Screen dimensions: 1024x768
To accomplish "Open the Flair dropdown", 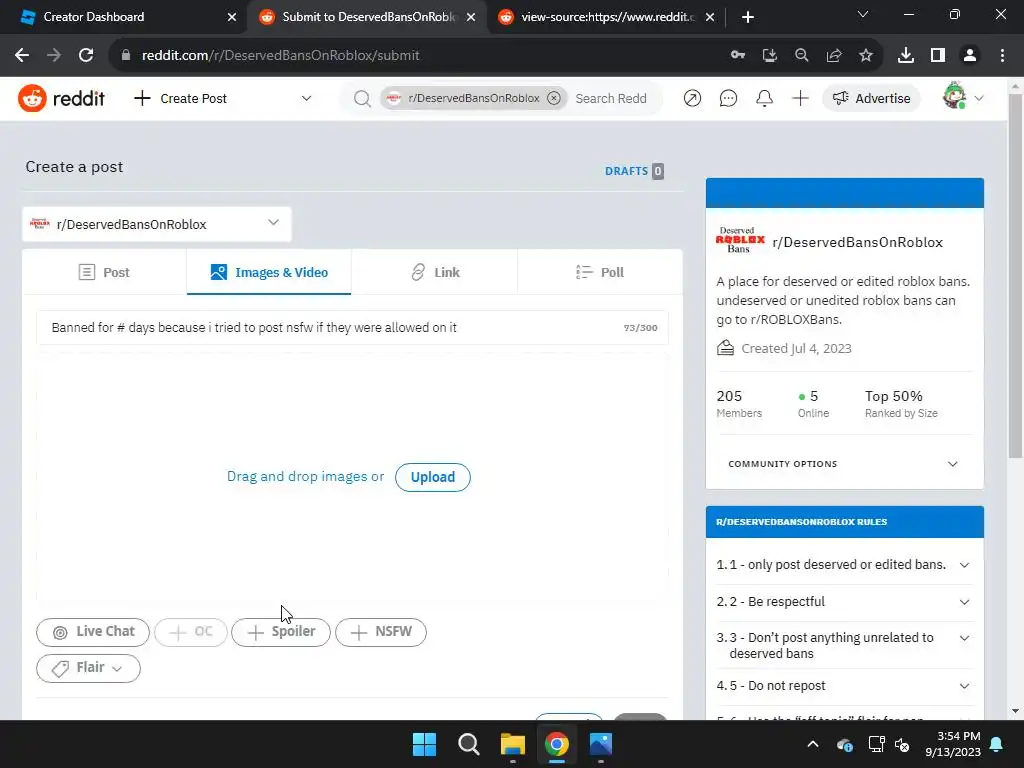I will [x=88, y=668].
